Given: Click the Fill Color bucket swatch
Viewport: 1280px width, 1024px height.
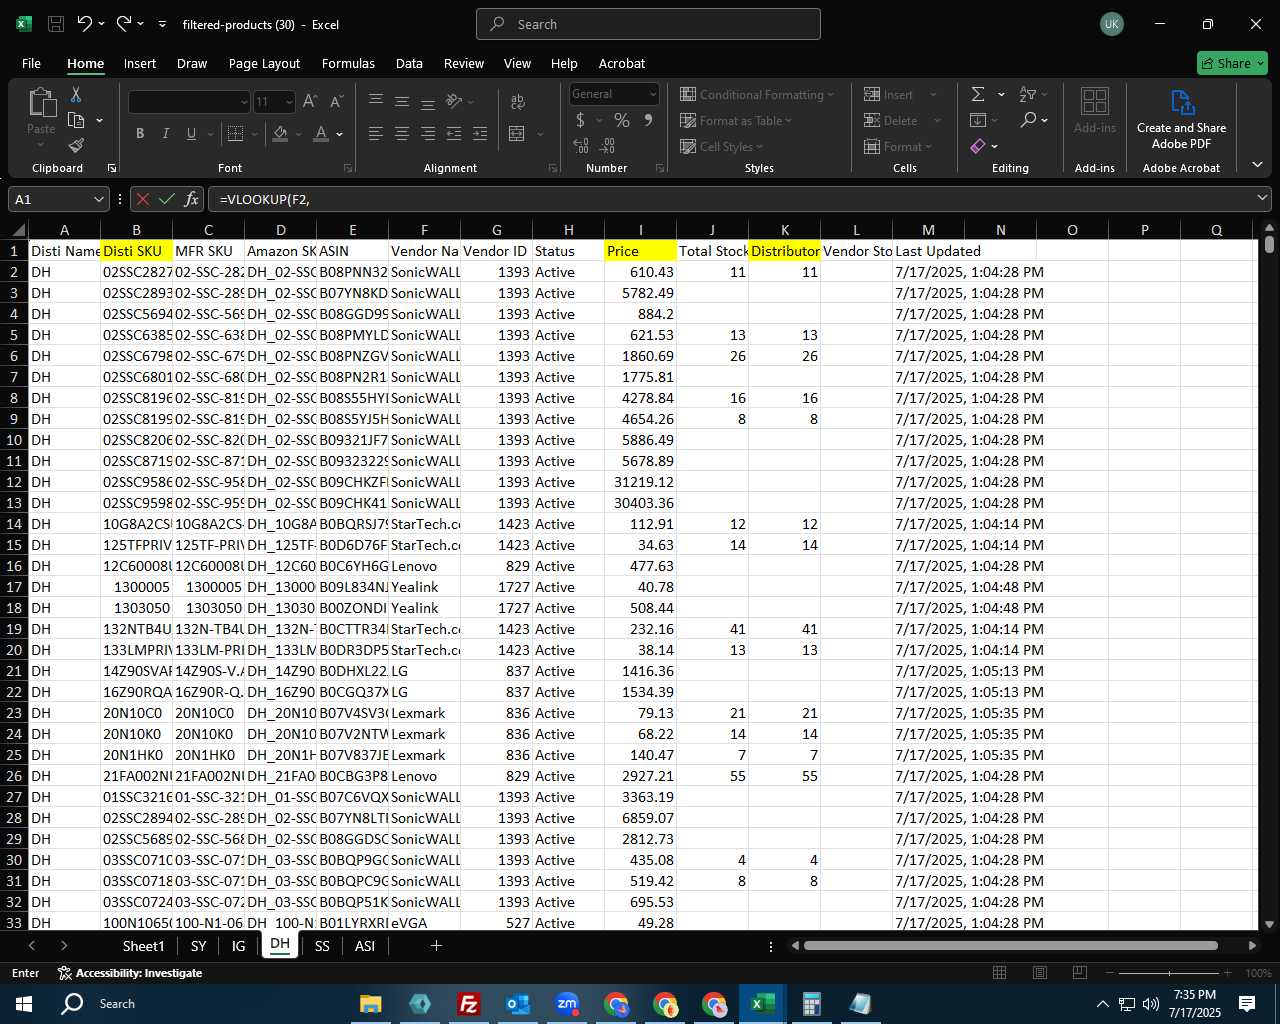Looking at the screenshot, I should pyautogui.click(x=281, y=133).
